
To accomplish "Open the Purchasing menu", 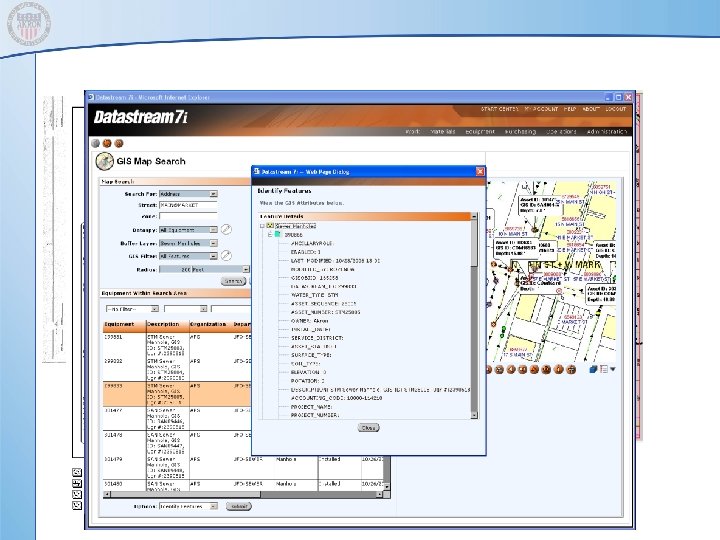I will pyautogui.click(x=520, y=131).
